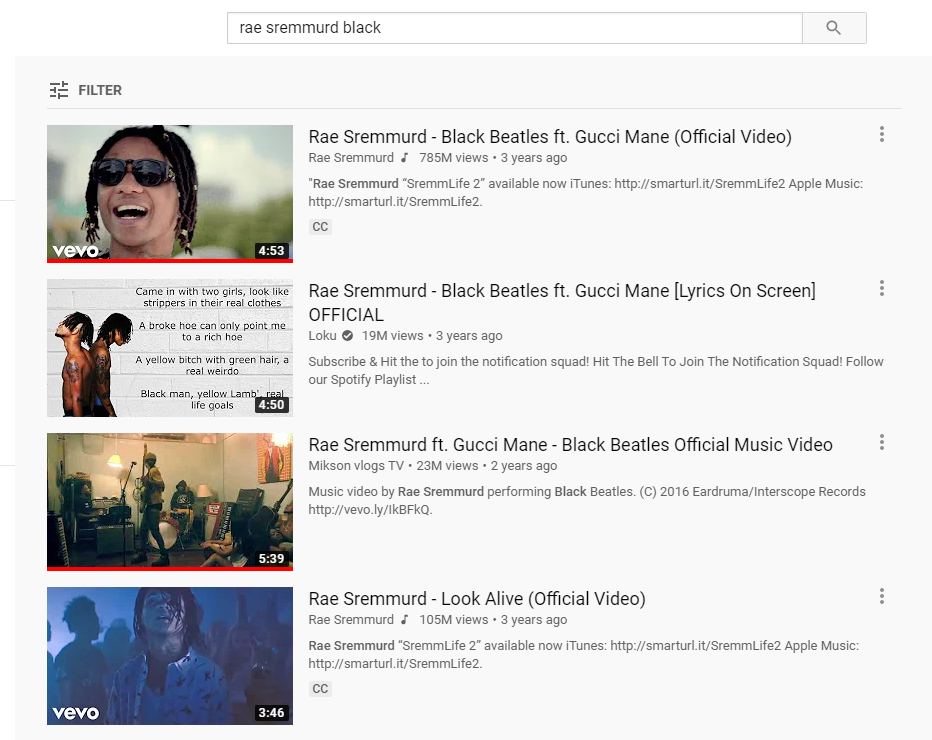Visit Rae Sremmurd channel under Look Alive video
Viewport: 932px width, 740px height.
351,619
